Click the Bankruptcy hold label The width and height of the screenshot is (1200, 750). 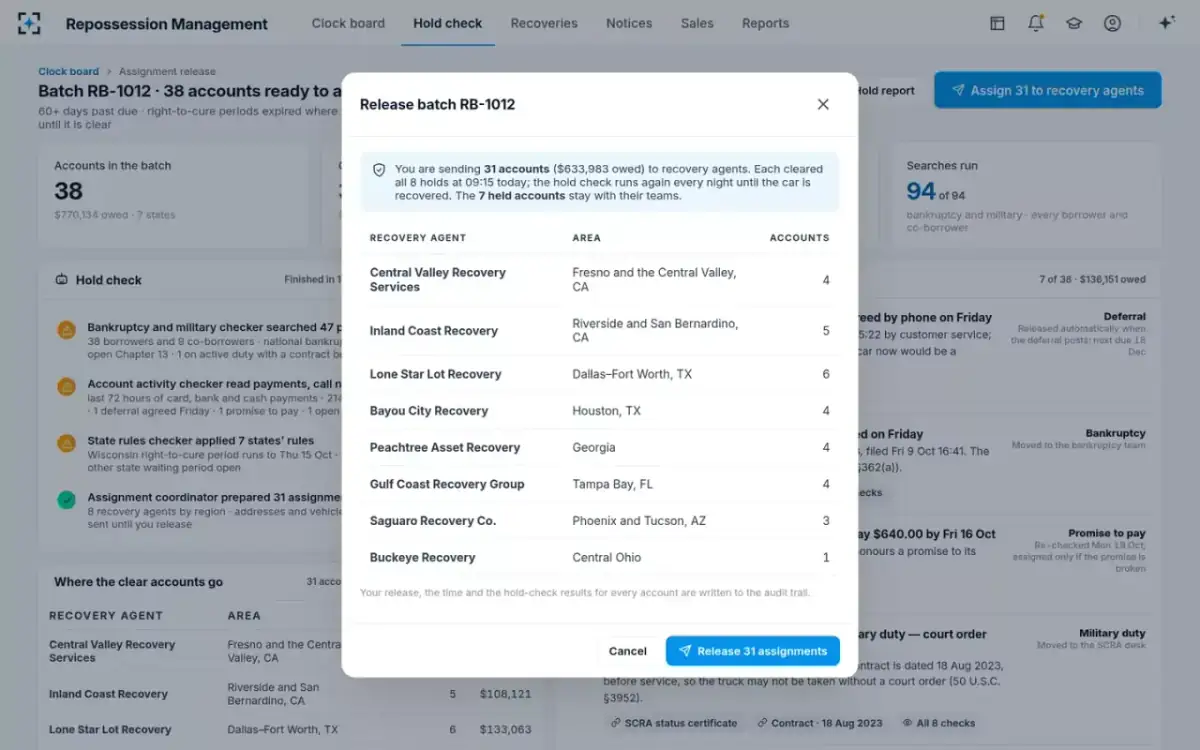[1115, 433]
